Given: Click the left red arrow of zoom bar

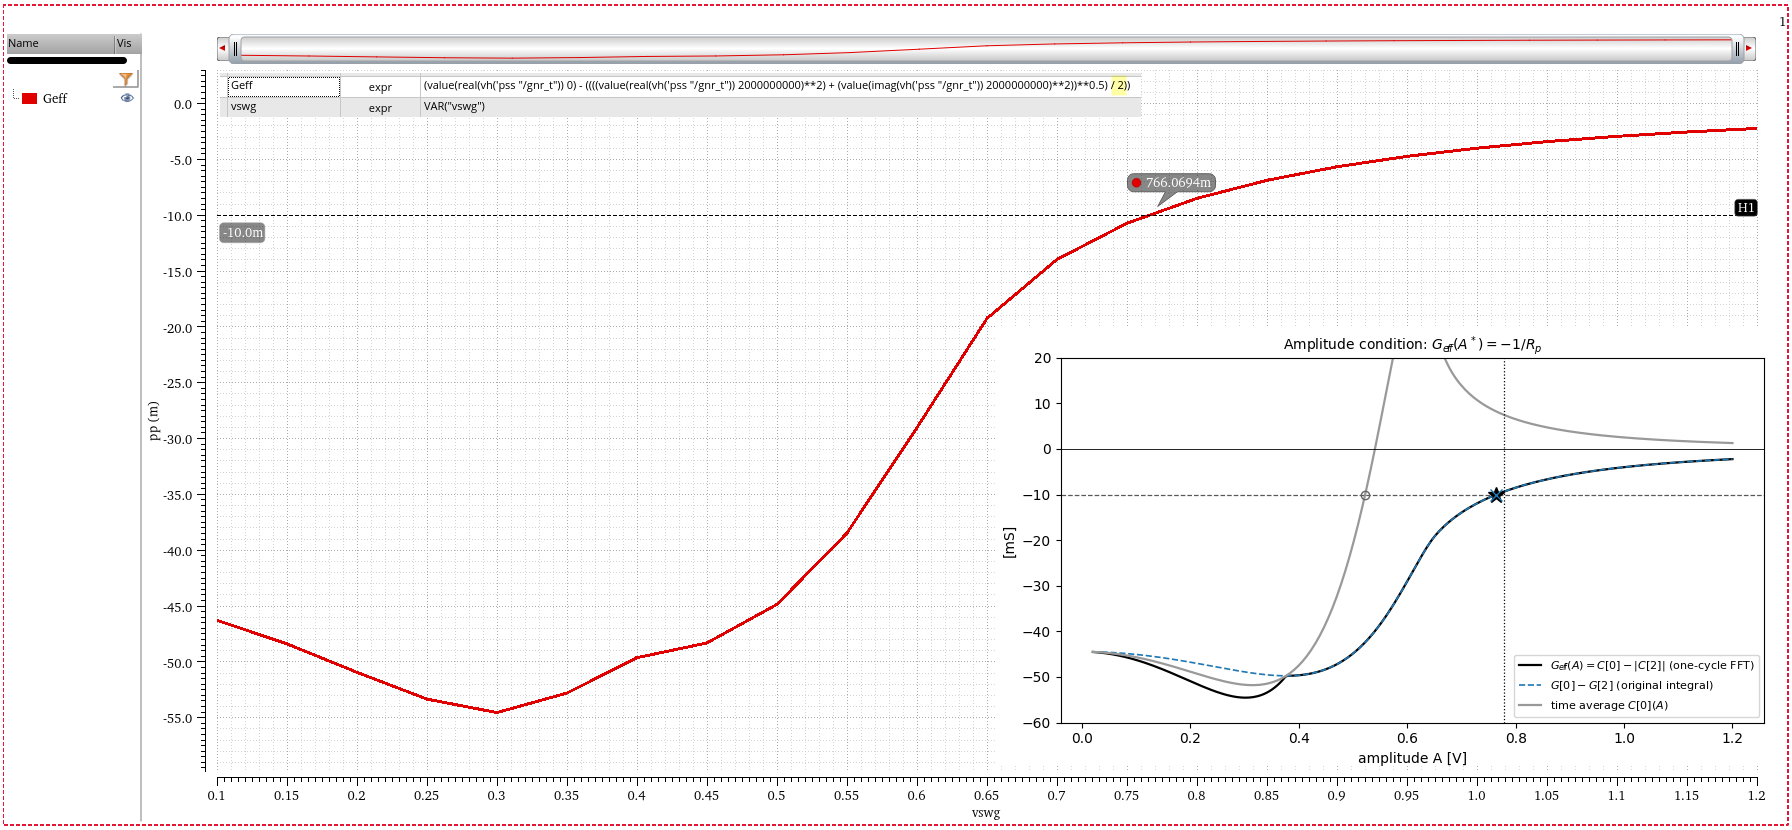Looking at the screenshot, I should point(222,48).
